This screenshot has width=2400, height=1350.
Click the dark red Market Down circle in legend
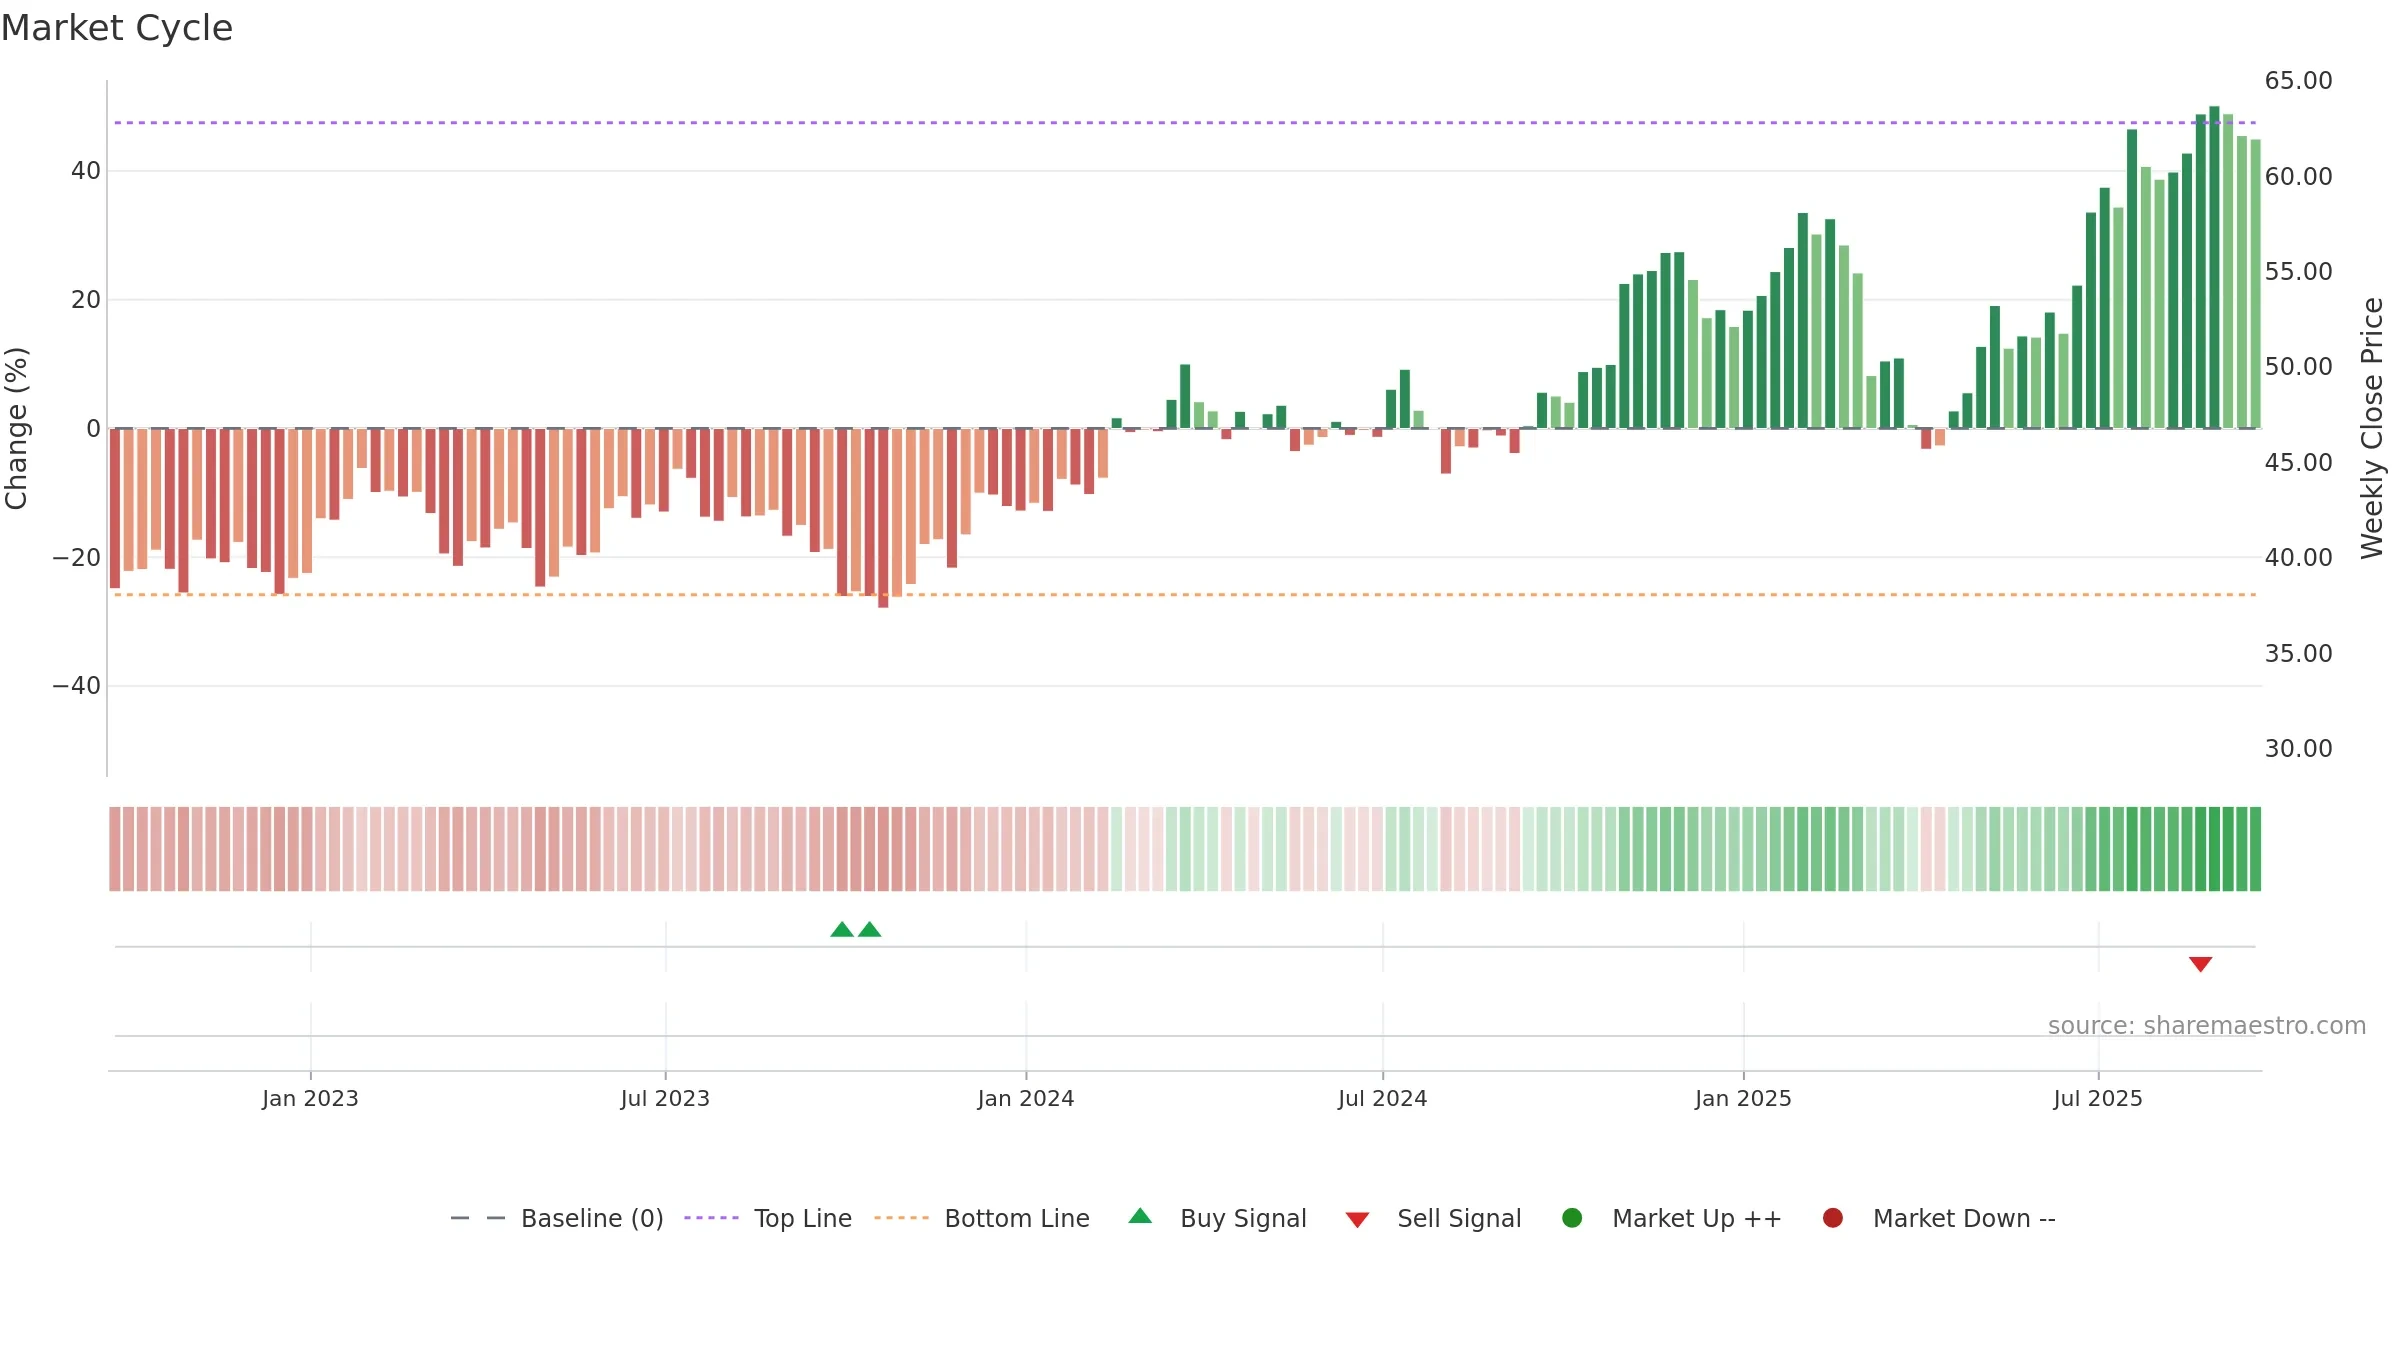pyautogui.click(x=1833, y=1218)
